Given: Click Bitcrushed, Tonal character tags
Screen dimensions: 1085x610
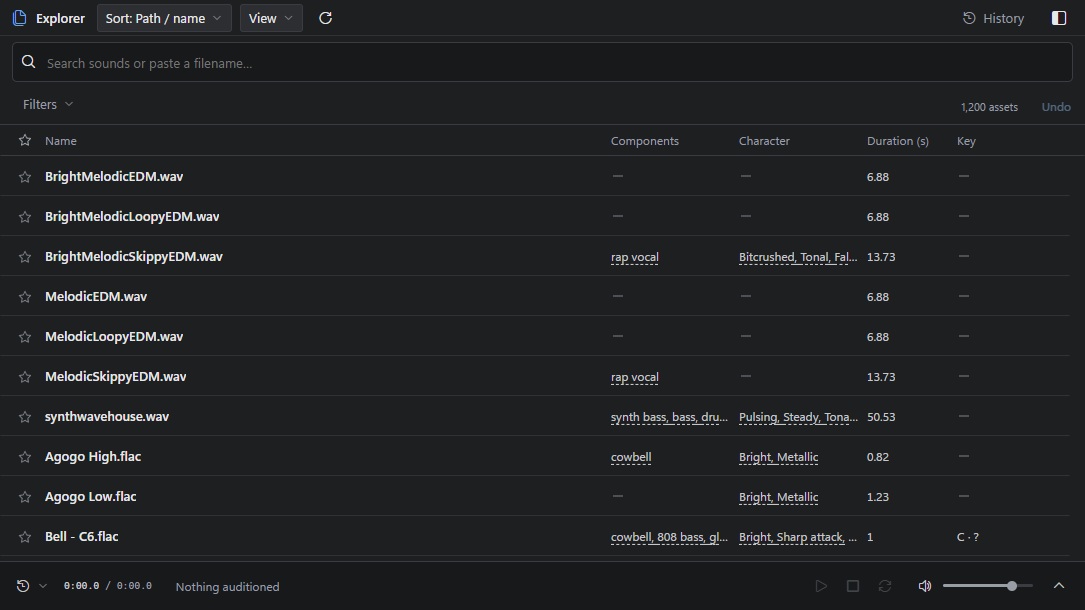Looking at the screenshot, I should click(798, 257).
